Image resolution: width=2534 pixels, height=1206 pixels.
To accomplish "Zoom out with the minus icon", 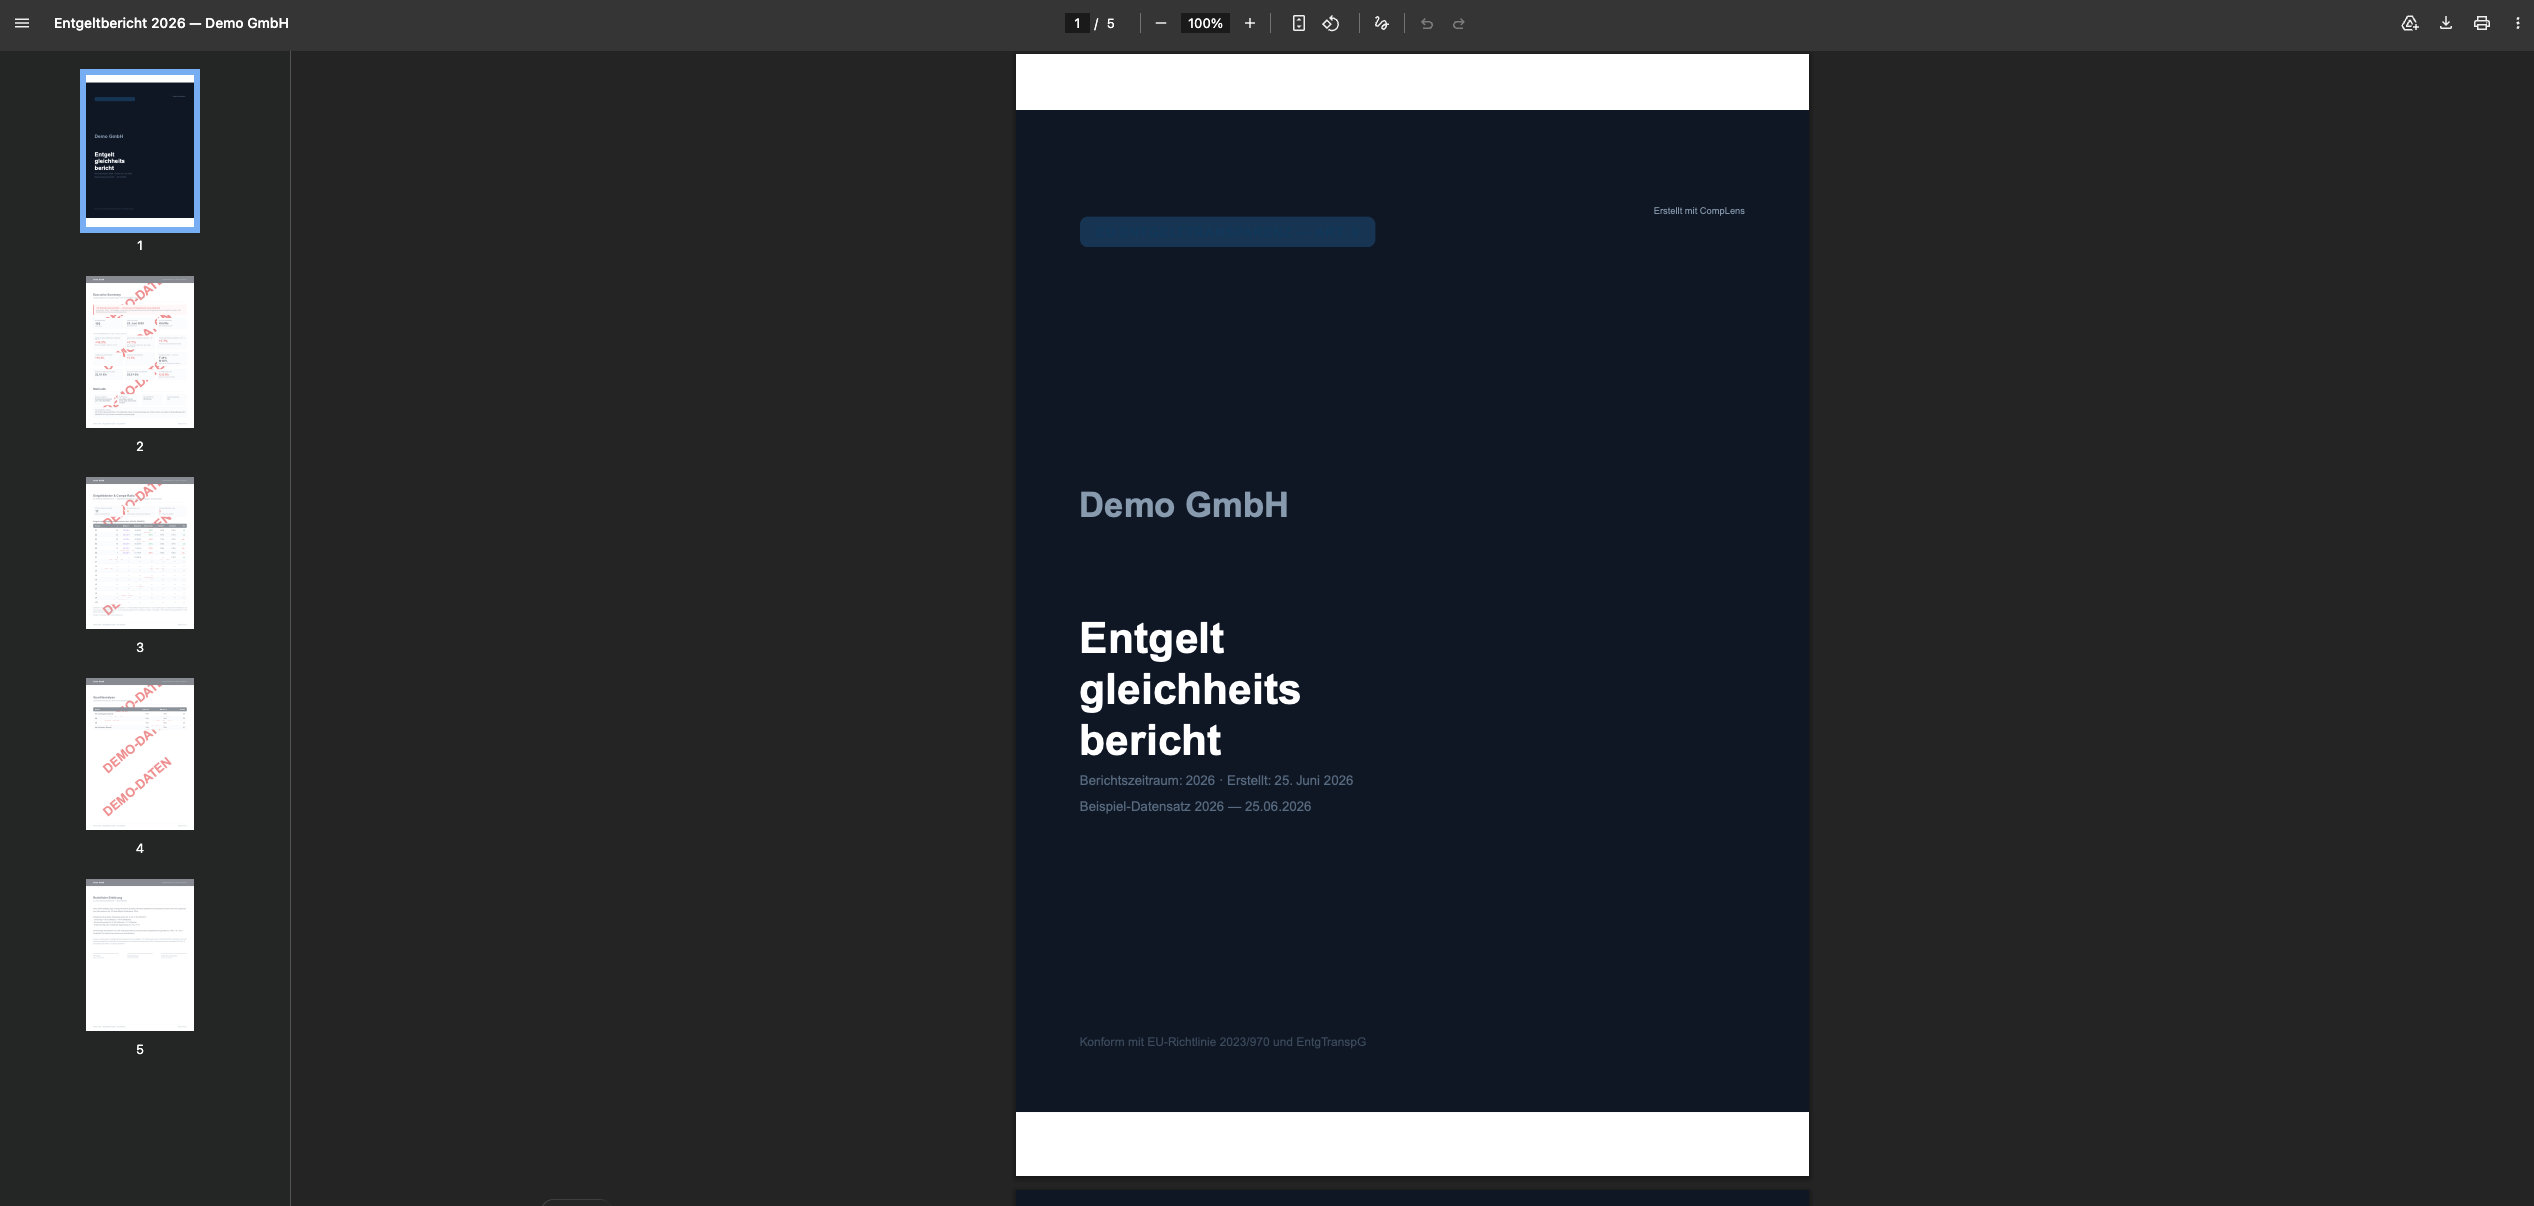I will coord(1160,23).
